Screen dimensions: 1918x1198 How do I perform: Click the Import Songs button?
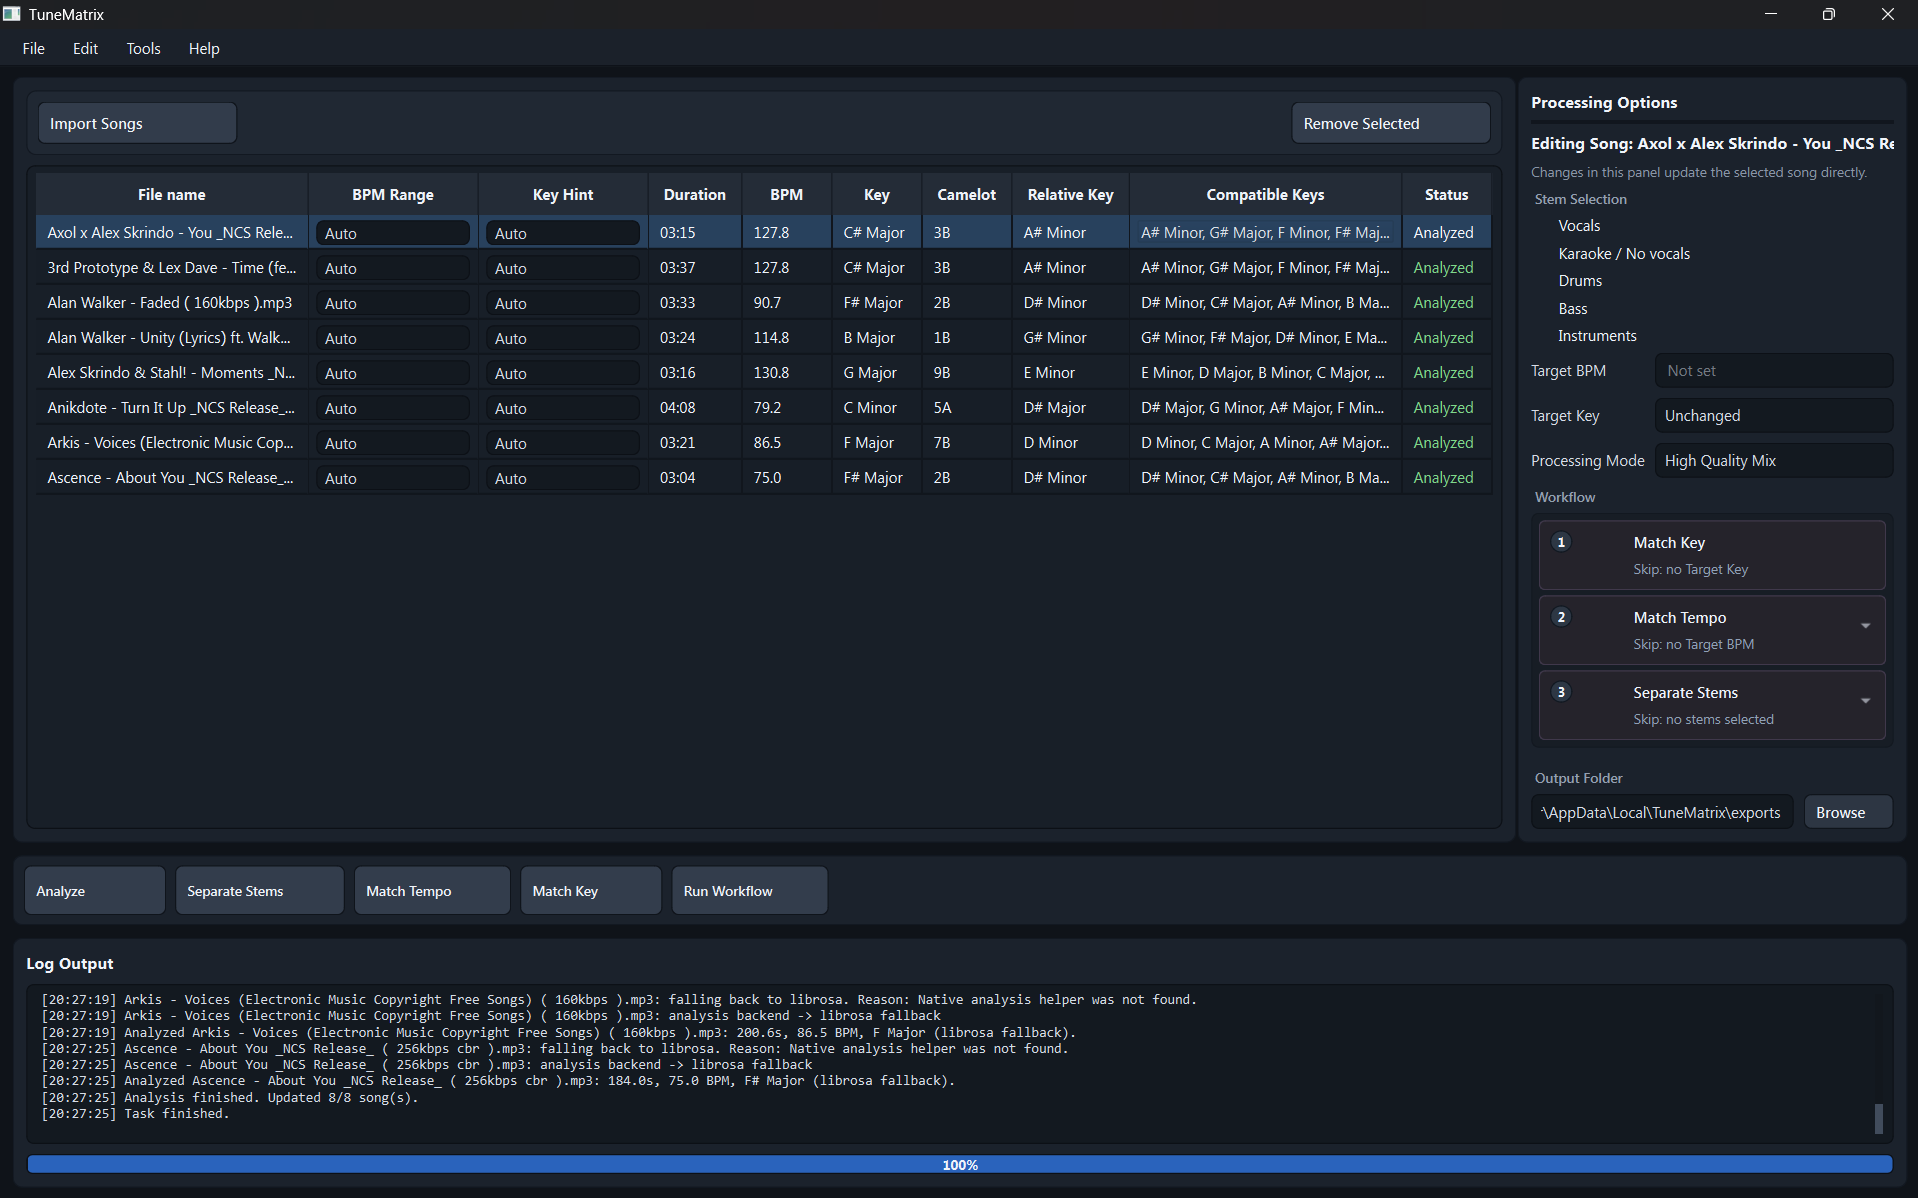(x=137, y=123)
